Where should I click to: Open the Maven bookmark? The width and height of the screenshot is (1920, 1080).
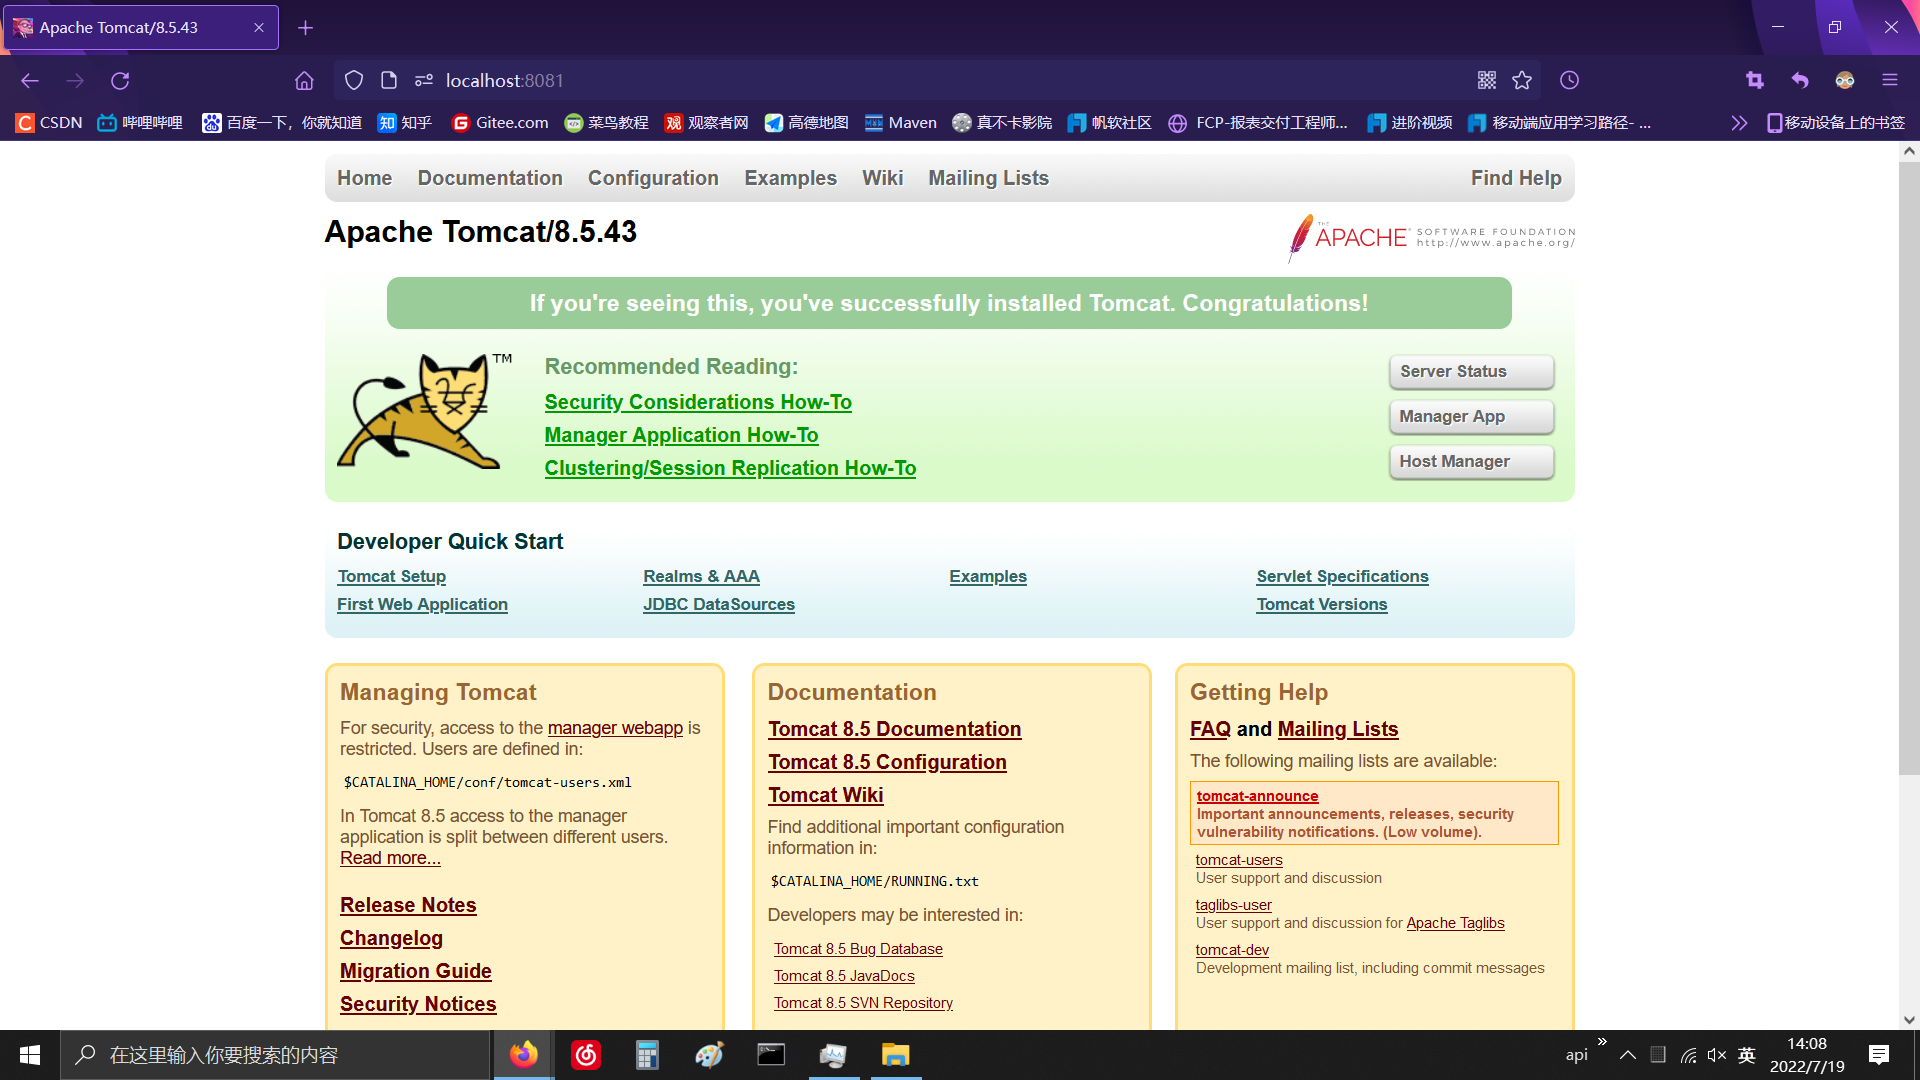(x=901, y=122)
